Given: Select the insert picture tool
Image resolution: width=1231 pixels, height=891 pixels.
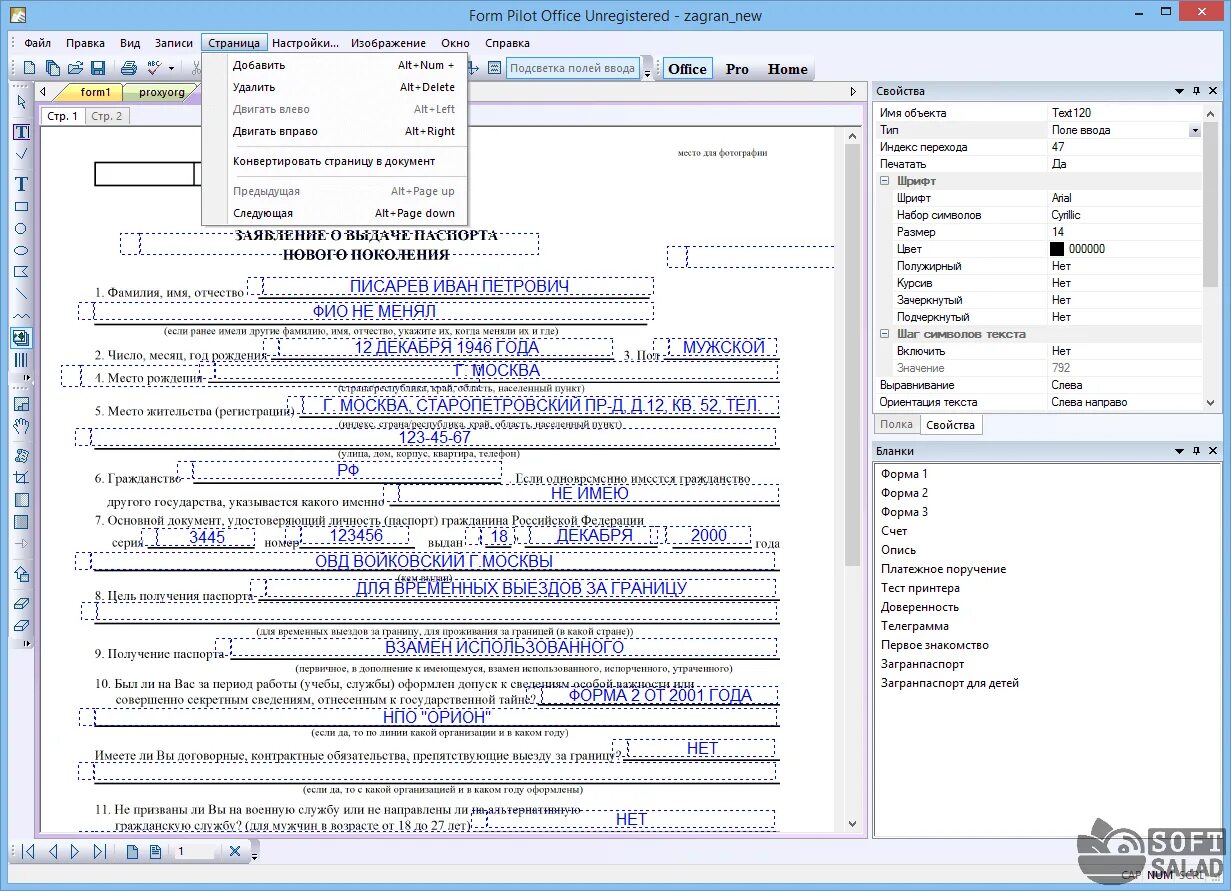Looking at the screenshot, I should (x=21, y=338).
